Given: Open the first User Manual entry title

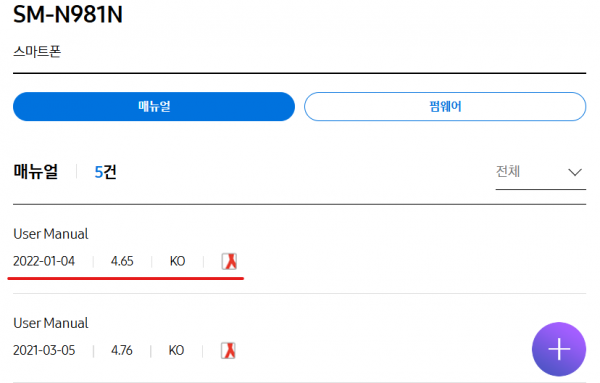Looking at the screenshot, I should 51,234.
